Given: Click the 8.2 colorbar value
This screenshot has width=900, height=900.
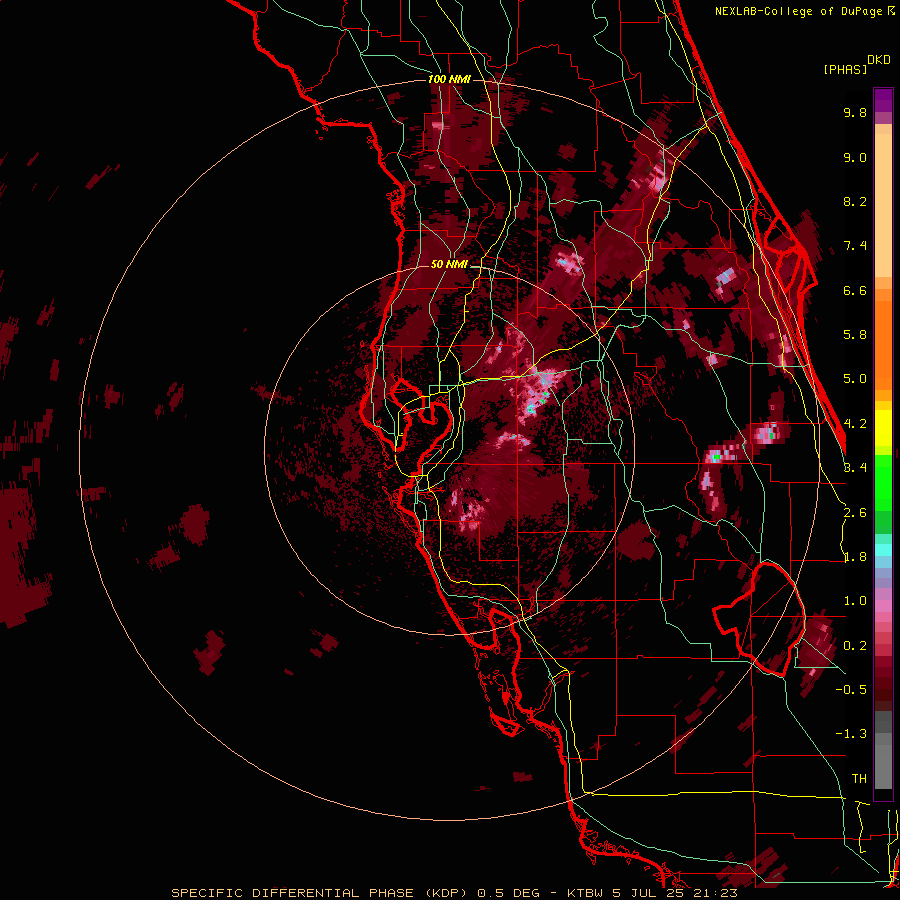Looking at the screenshot, I should [x=855, y=201].
